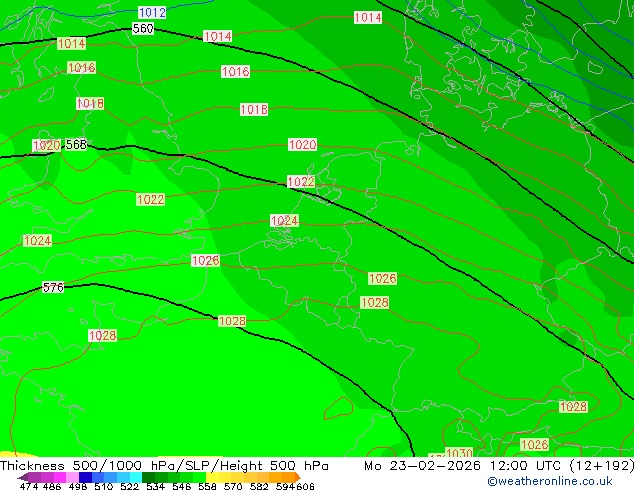634x490 pixels.
Task: Click the yellow legend swatch right of 558
Action: 212,477
